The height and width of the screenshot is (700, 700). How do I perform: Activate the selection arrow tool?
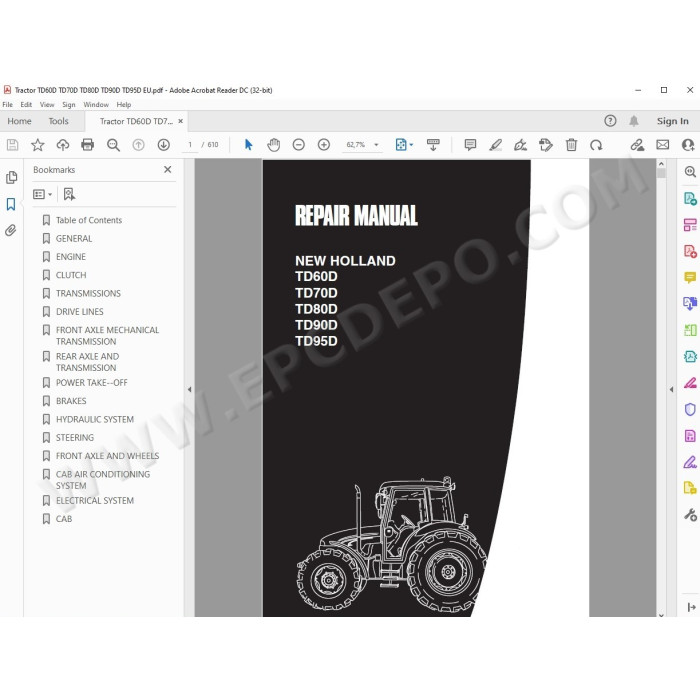tap(249, 145)
